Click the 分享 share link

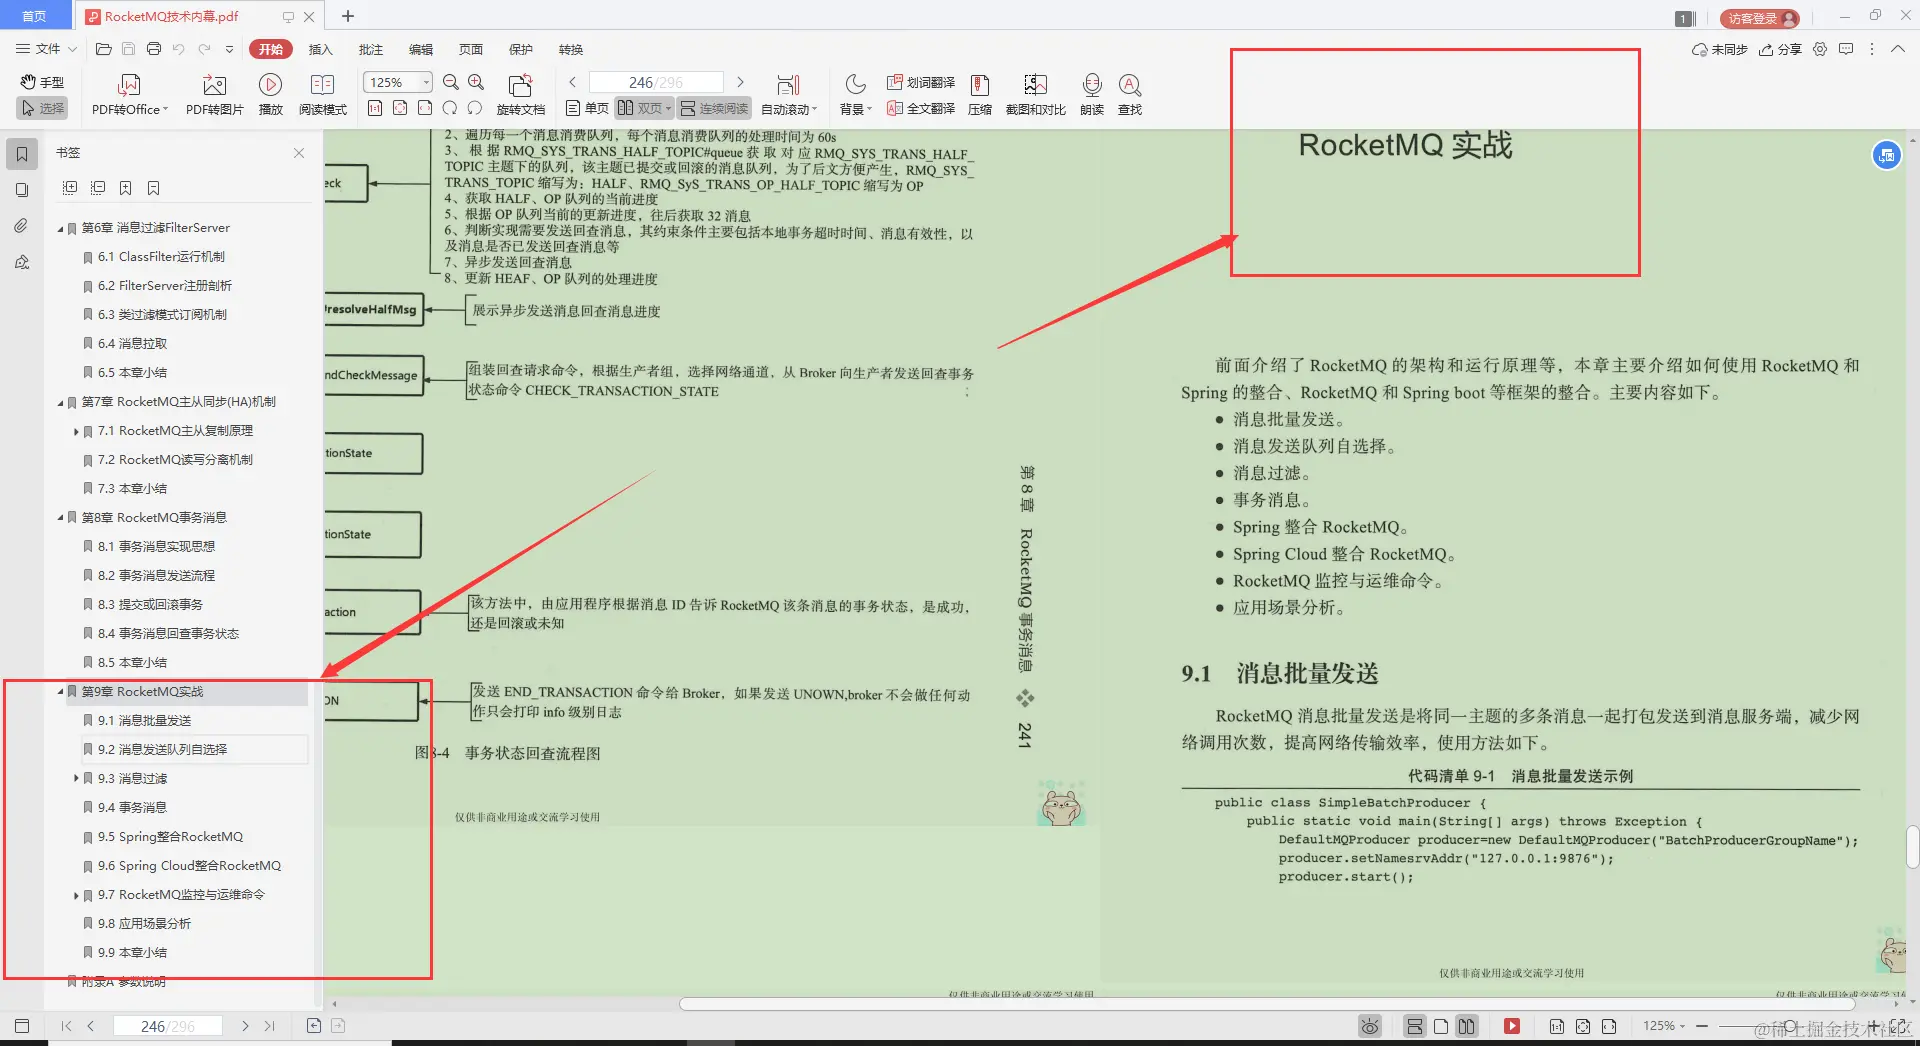[x=1781, y=49]
